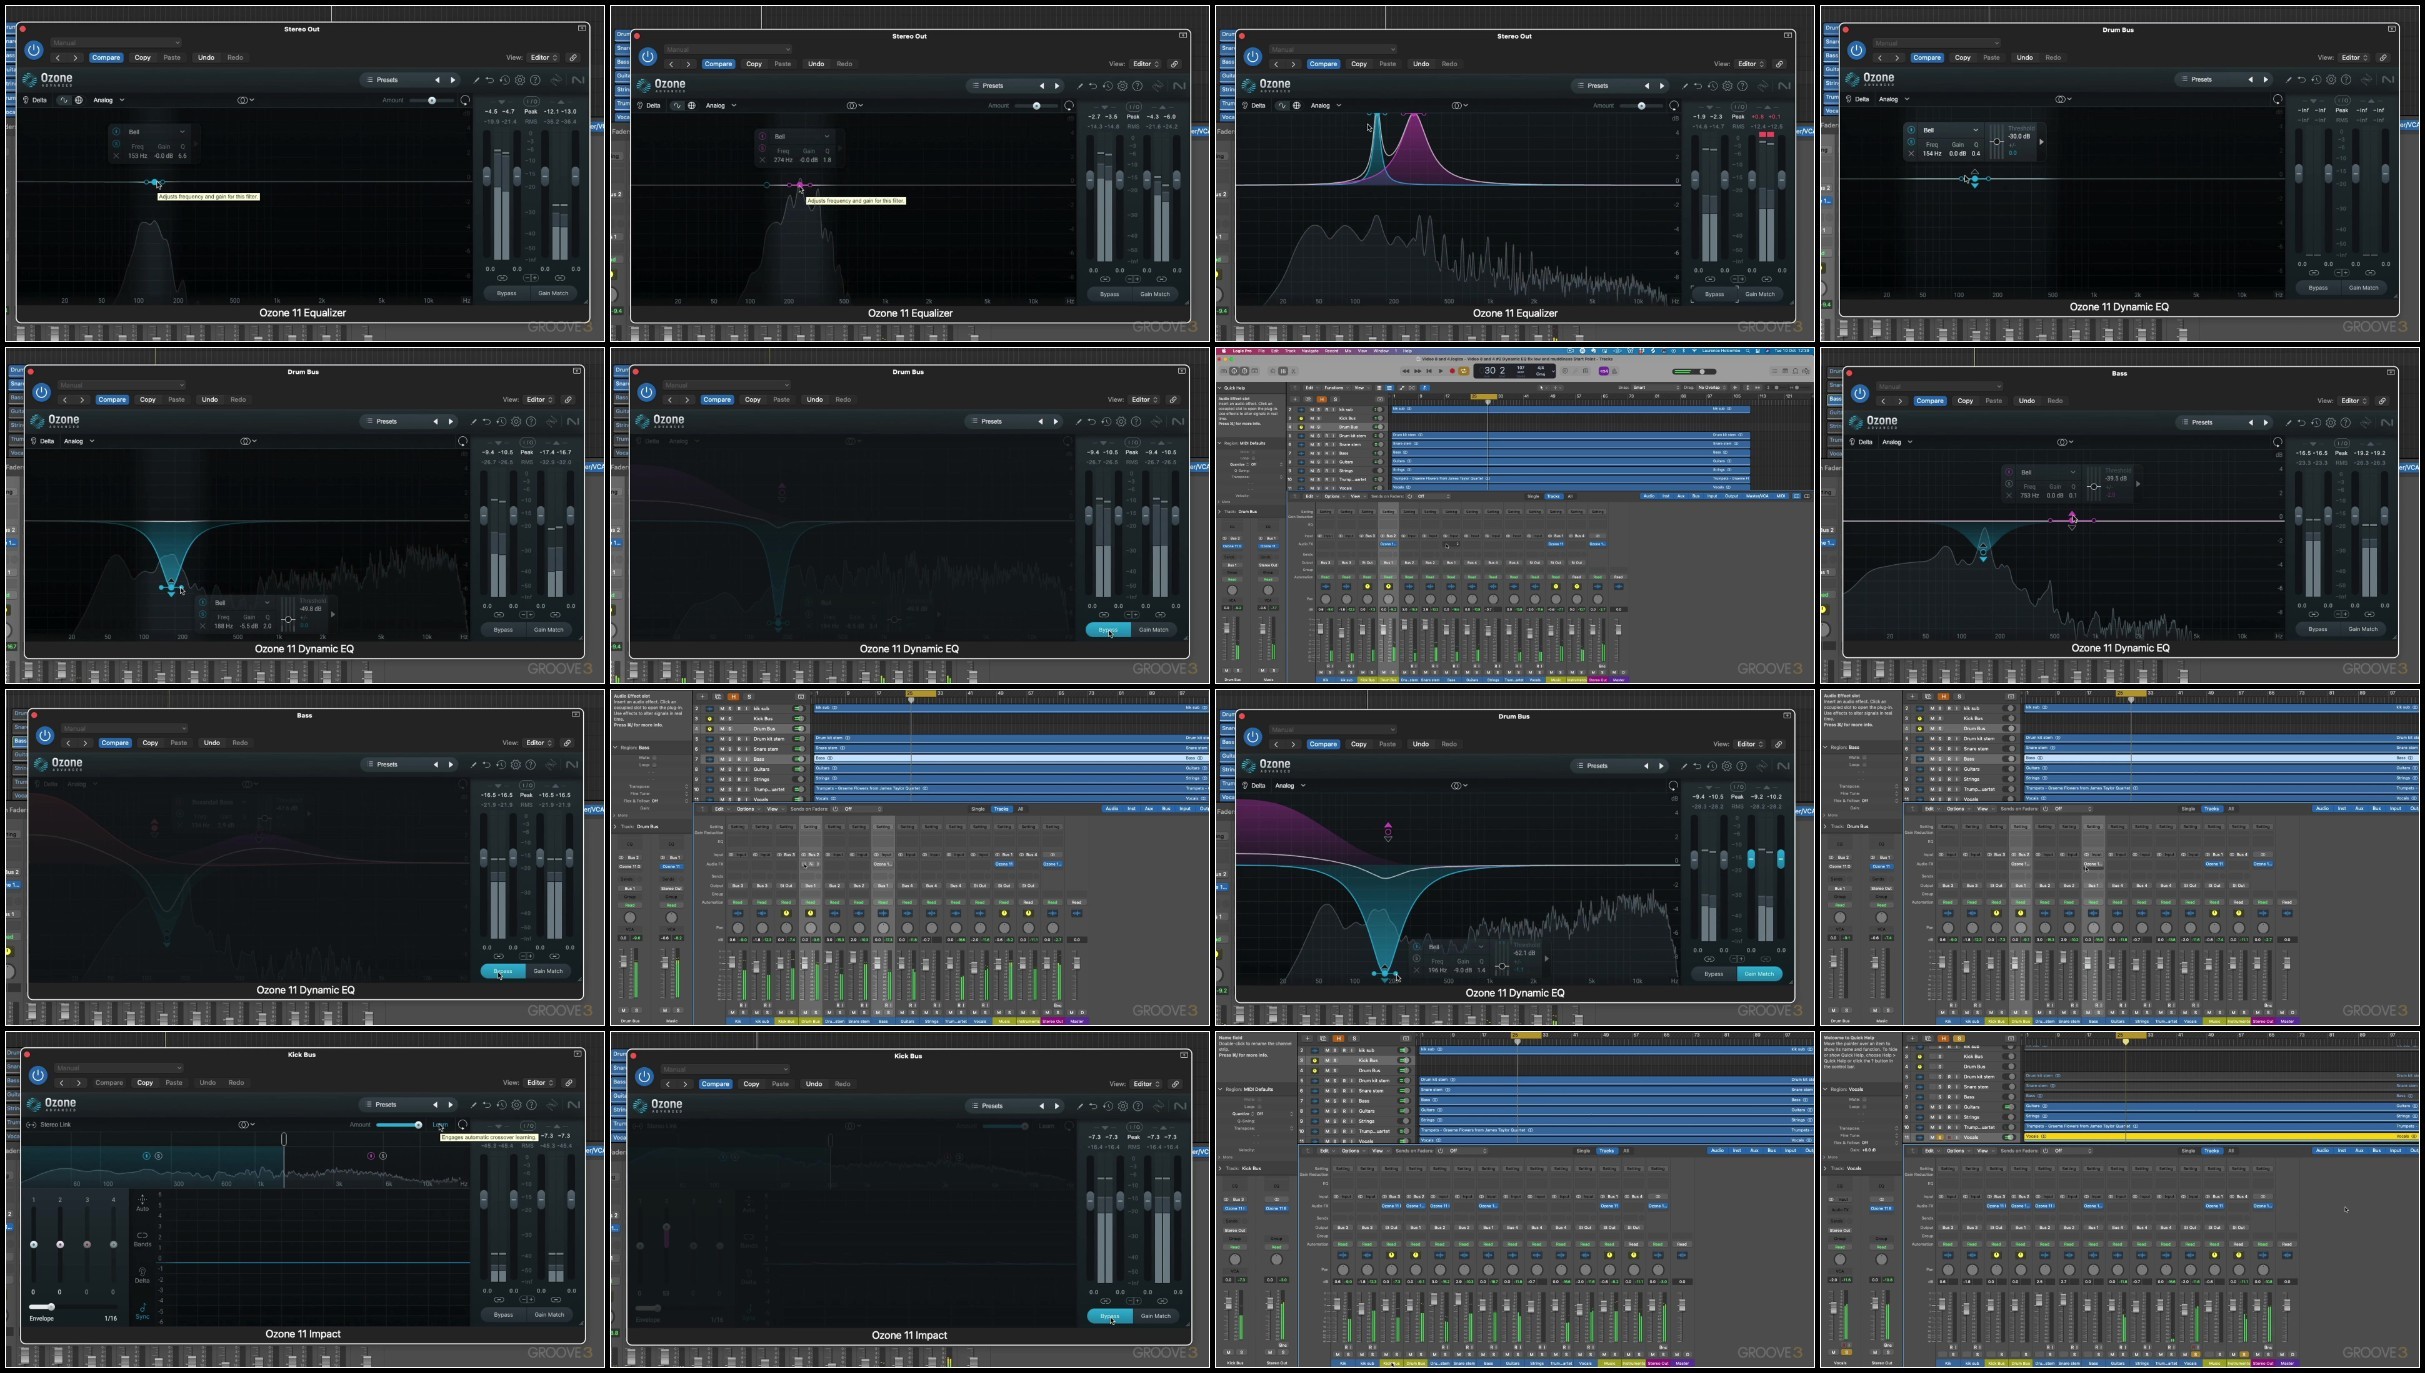The height and width of the screenshot is (1373, 2425).
Task: Click Learn in Kick Bus Impact window with tooltip
Action: pos(440,1125)
